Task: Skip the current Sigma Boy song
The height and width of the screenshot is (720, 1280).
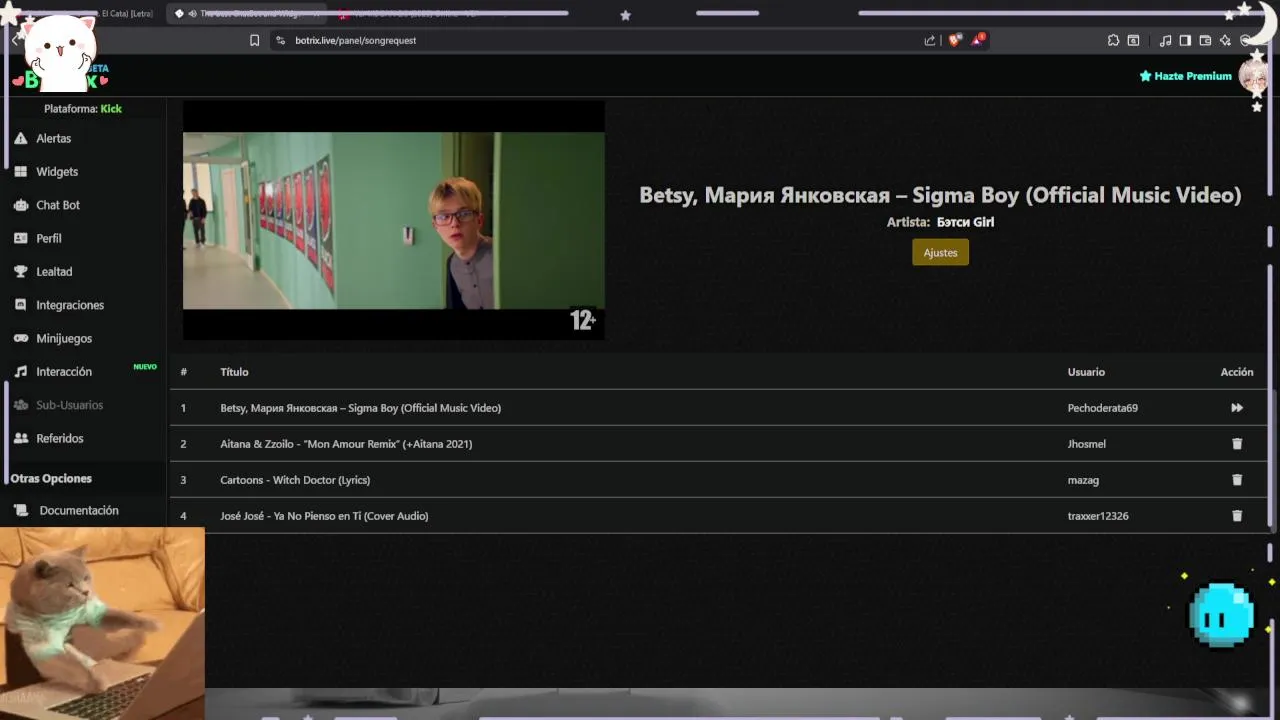Action: pyautogui.click(x=1237, y=408)
